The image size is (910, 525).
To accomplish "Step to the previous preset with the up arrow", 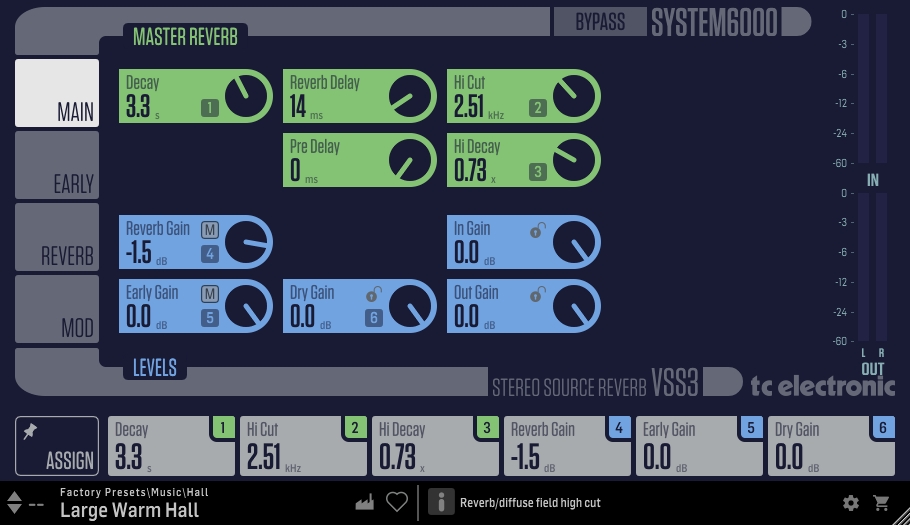I will click(15, 497).
